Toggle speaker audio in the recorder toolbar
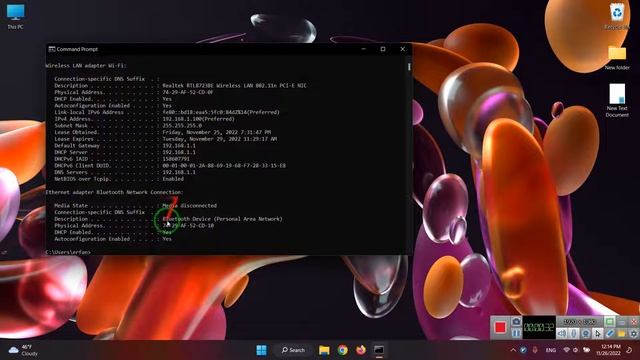Screen dimensions: 640x360 click(x=562, y=333)
